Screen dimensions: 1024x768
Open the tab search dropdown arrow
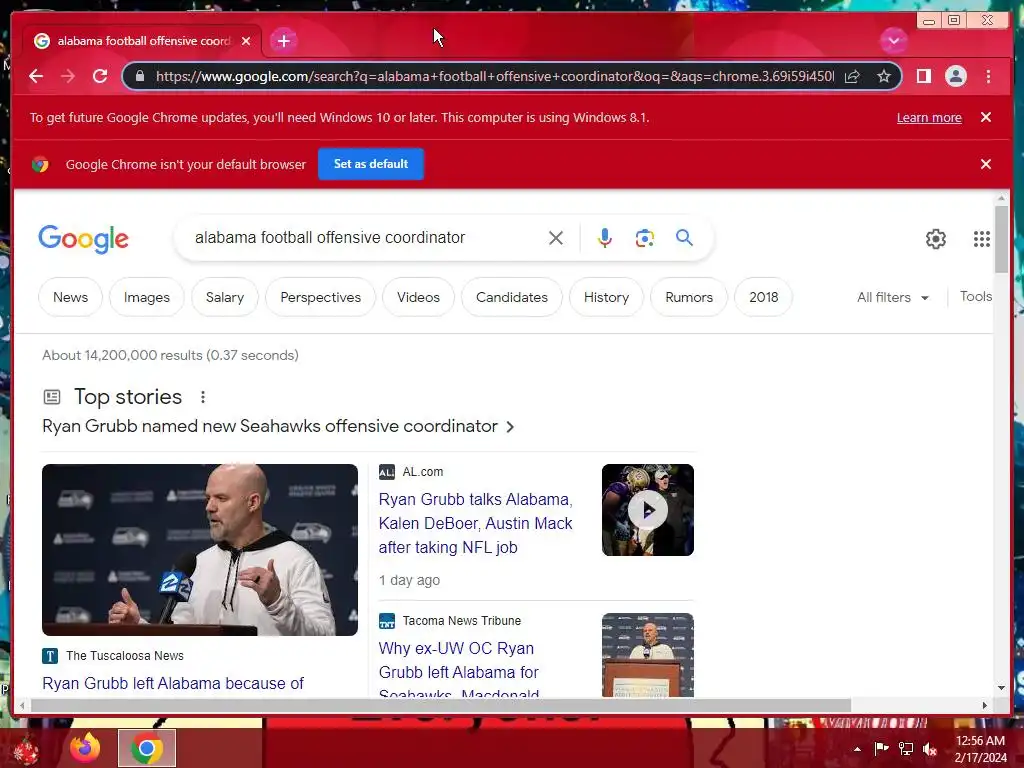click(893, 41)
